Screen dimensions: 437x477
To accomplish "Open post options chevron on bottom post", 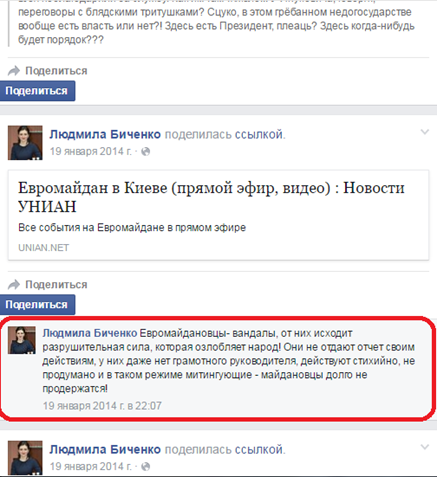I will pos(425,447).
